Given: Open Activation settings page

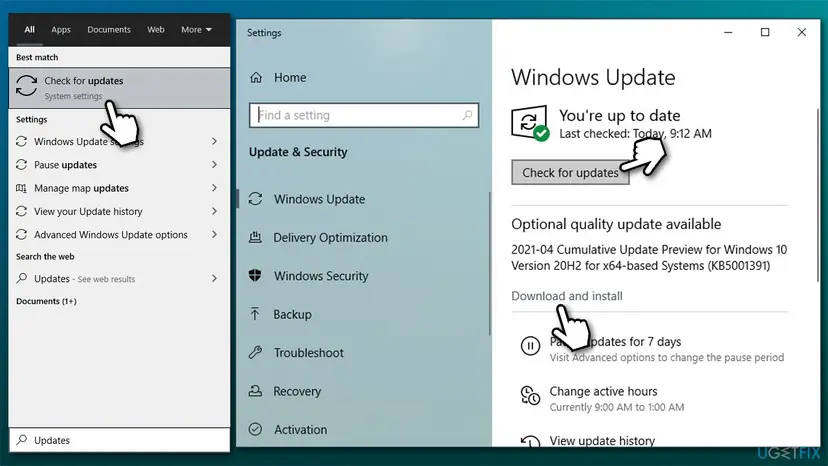Looking at the screenshot, I should [x=300, y=430].
